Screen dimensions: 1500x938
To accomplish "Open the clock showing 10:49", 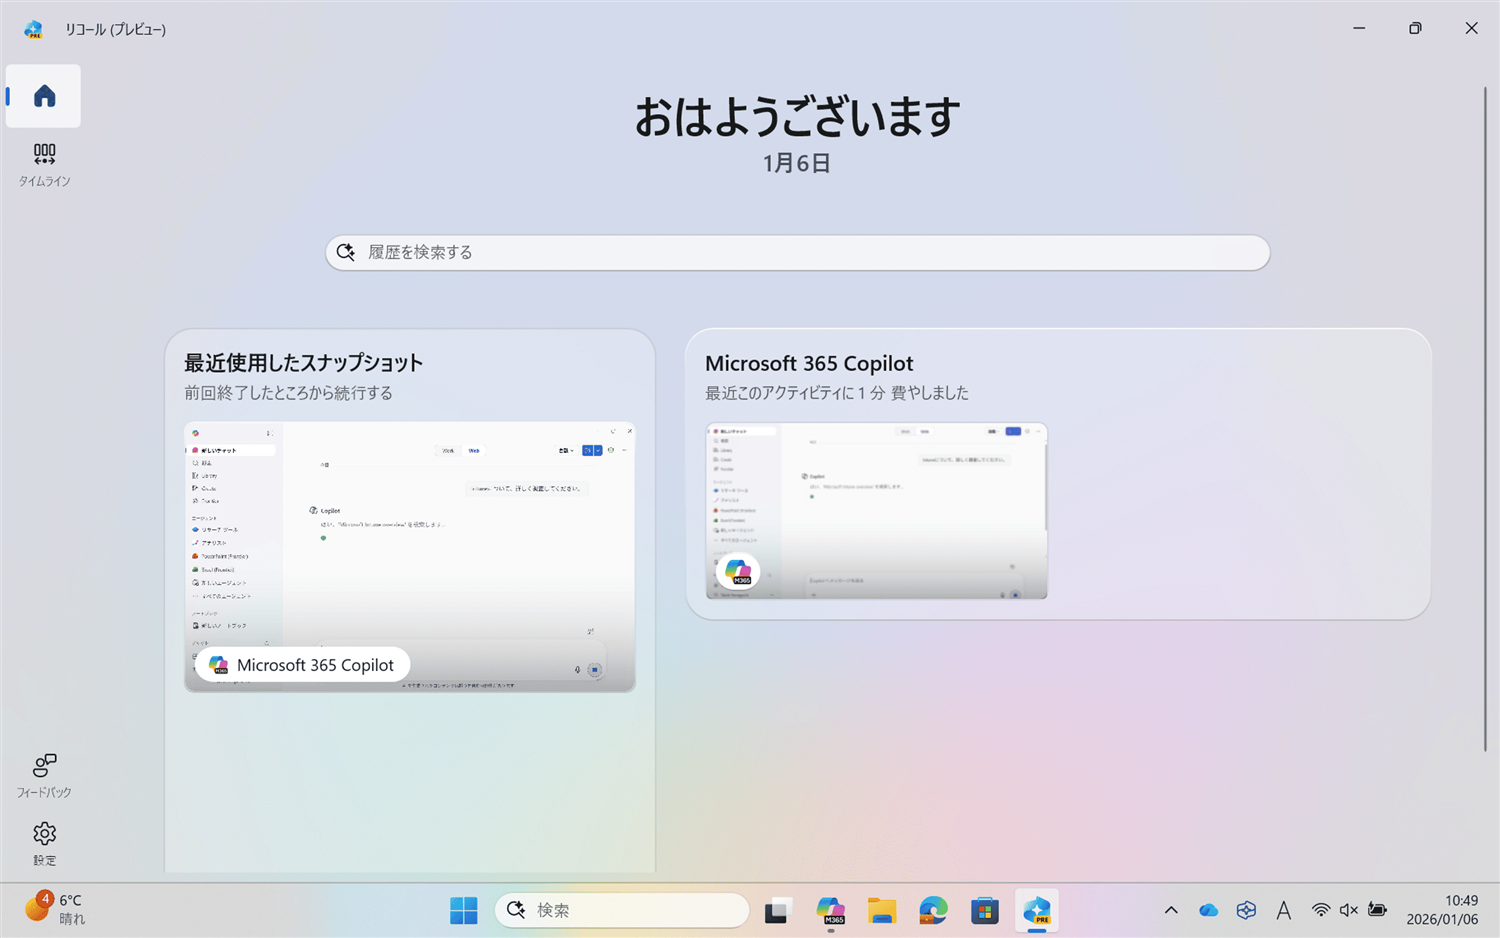I will [1442, 910].
